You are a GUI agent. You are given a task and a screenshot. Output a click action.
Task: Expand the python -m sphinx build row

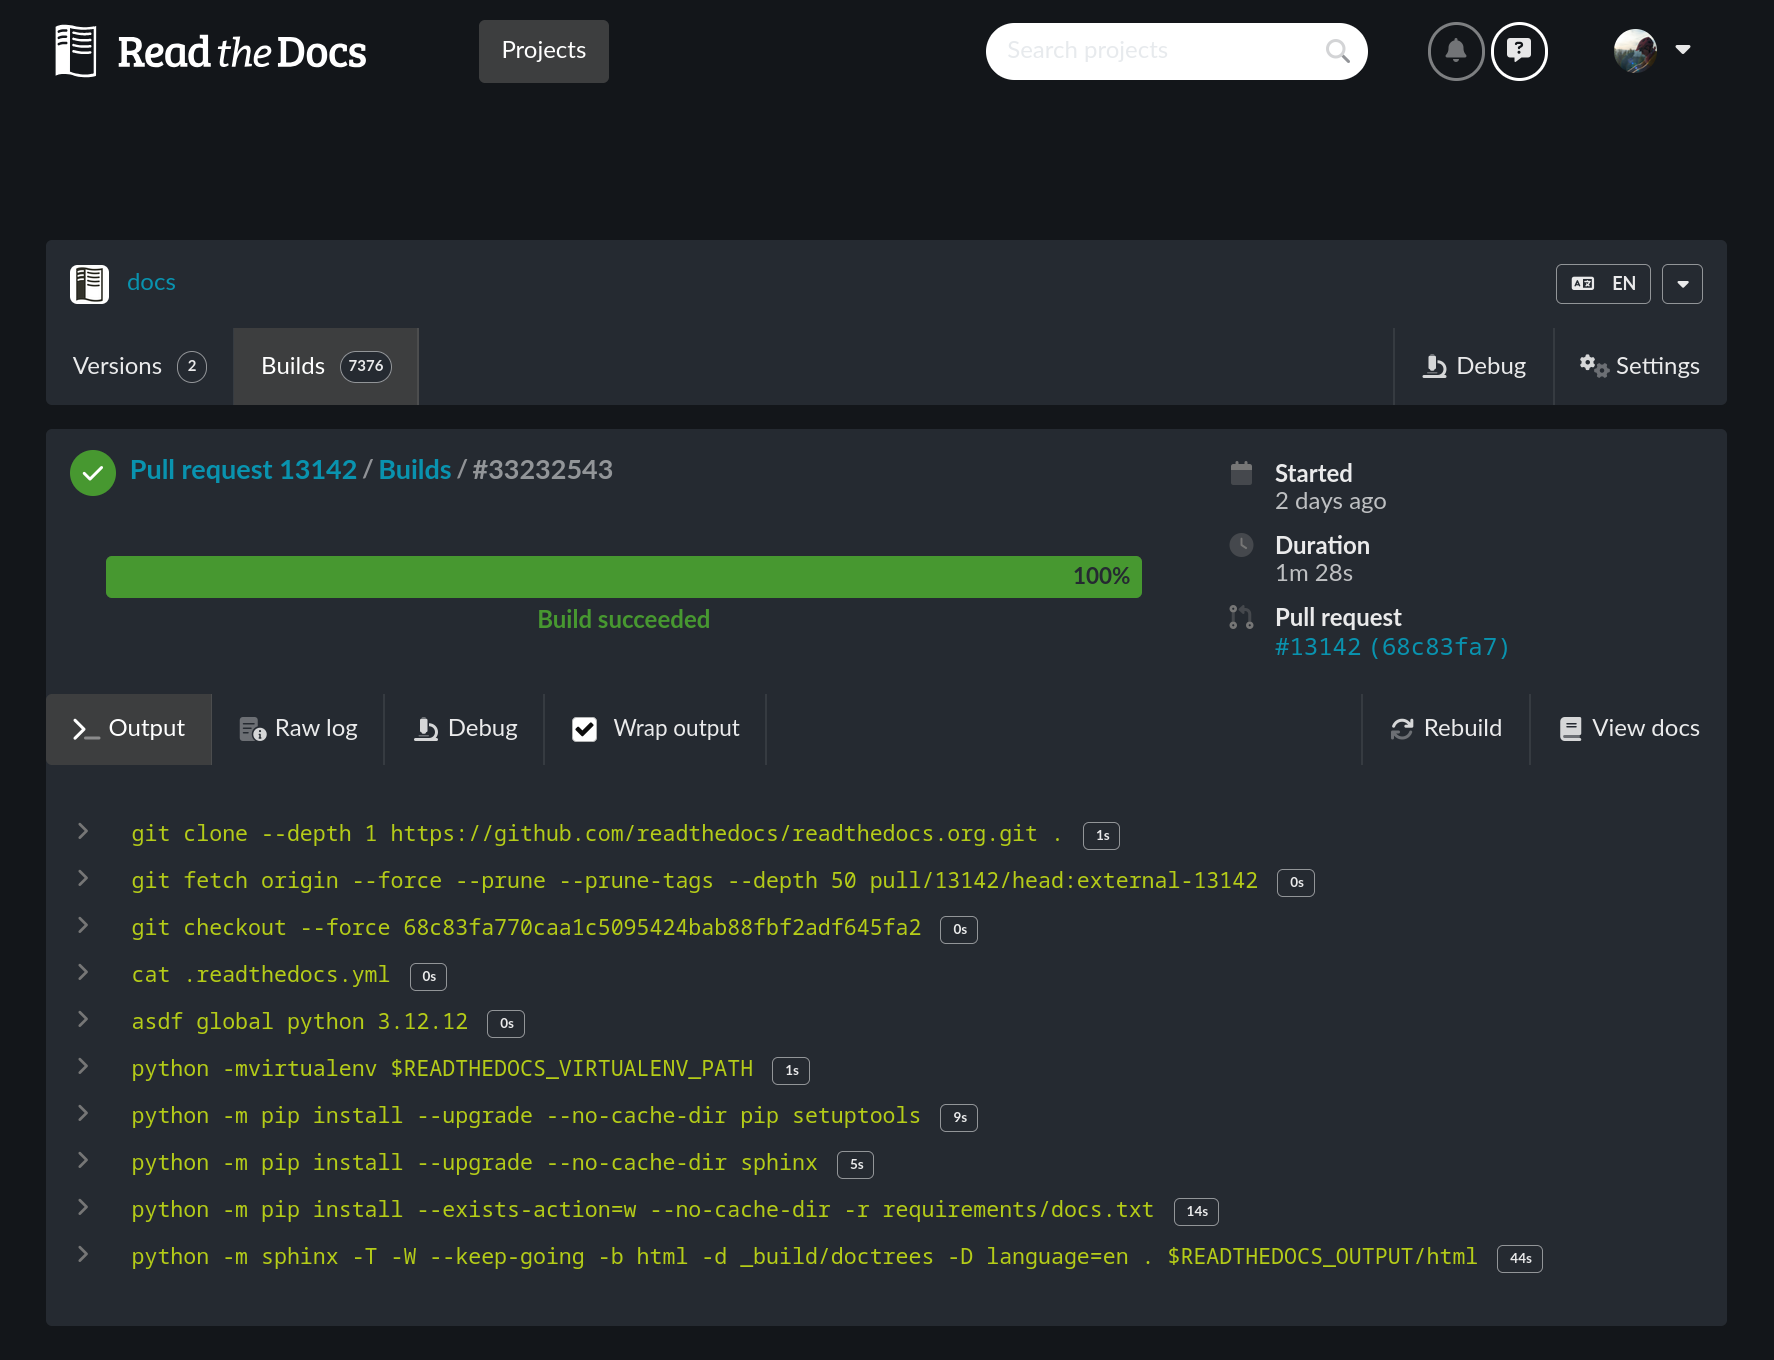tap(83, 1254)
